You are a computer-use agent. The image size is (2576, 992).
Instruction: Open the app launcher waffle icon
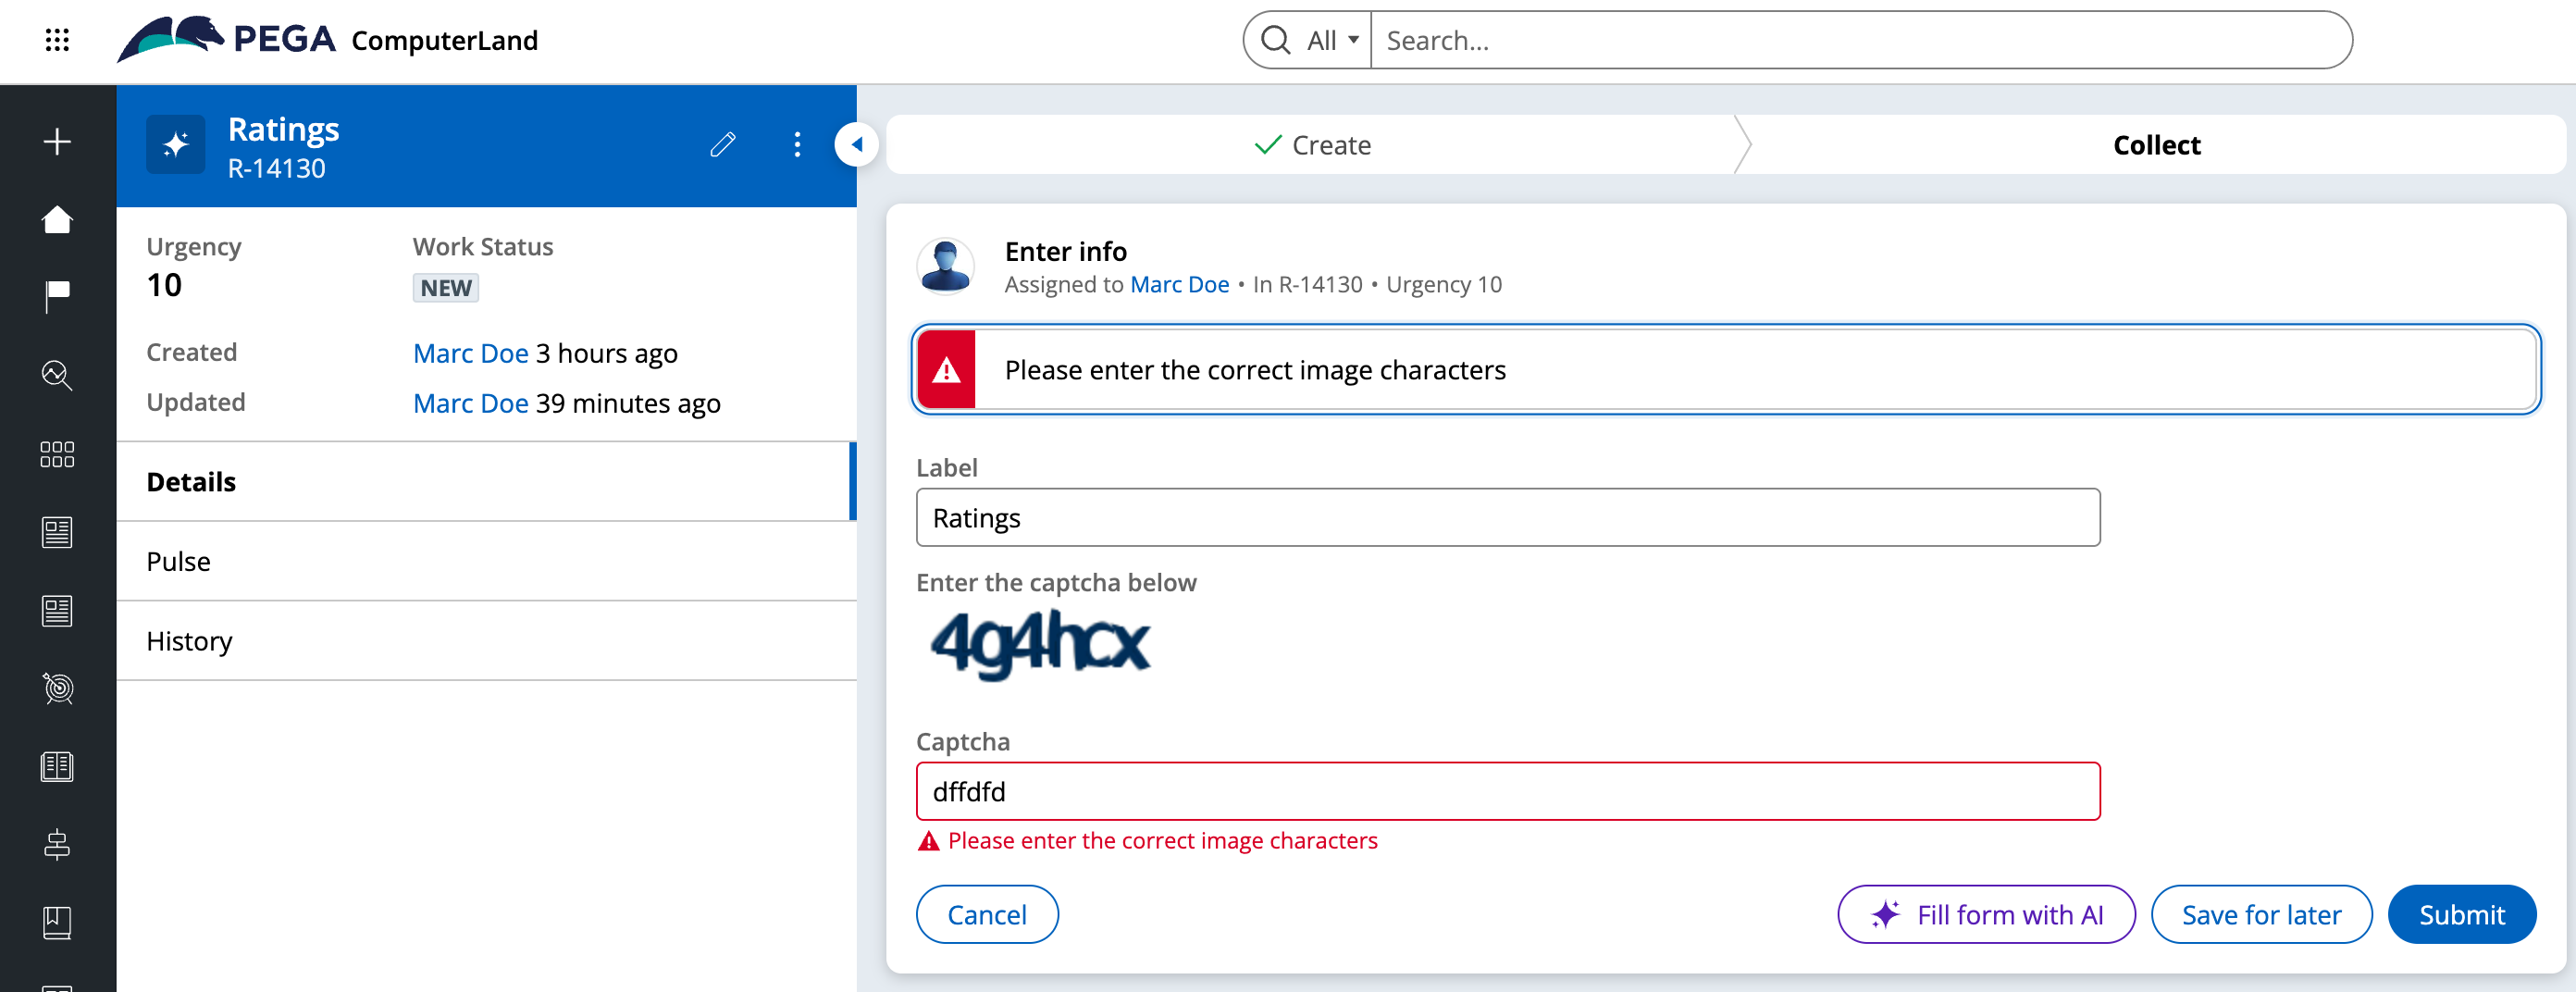coord(57,40)
